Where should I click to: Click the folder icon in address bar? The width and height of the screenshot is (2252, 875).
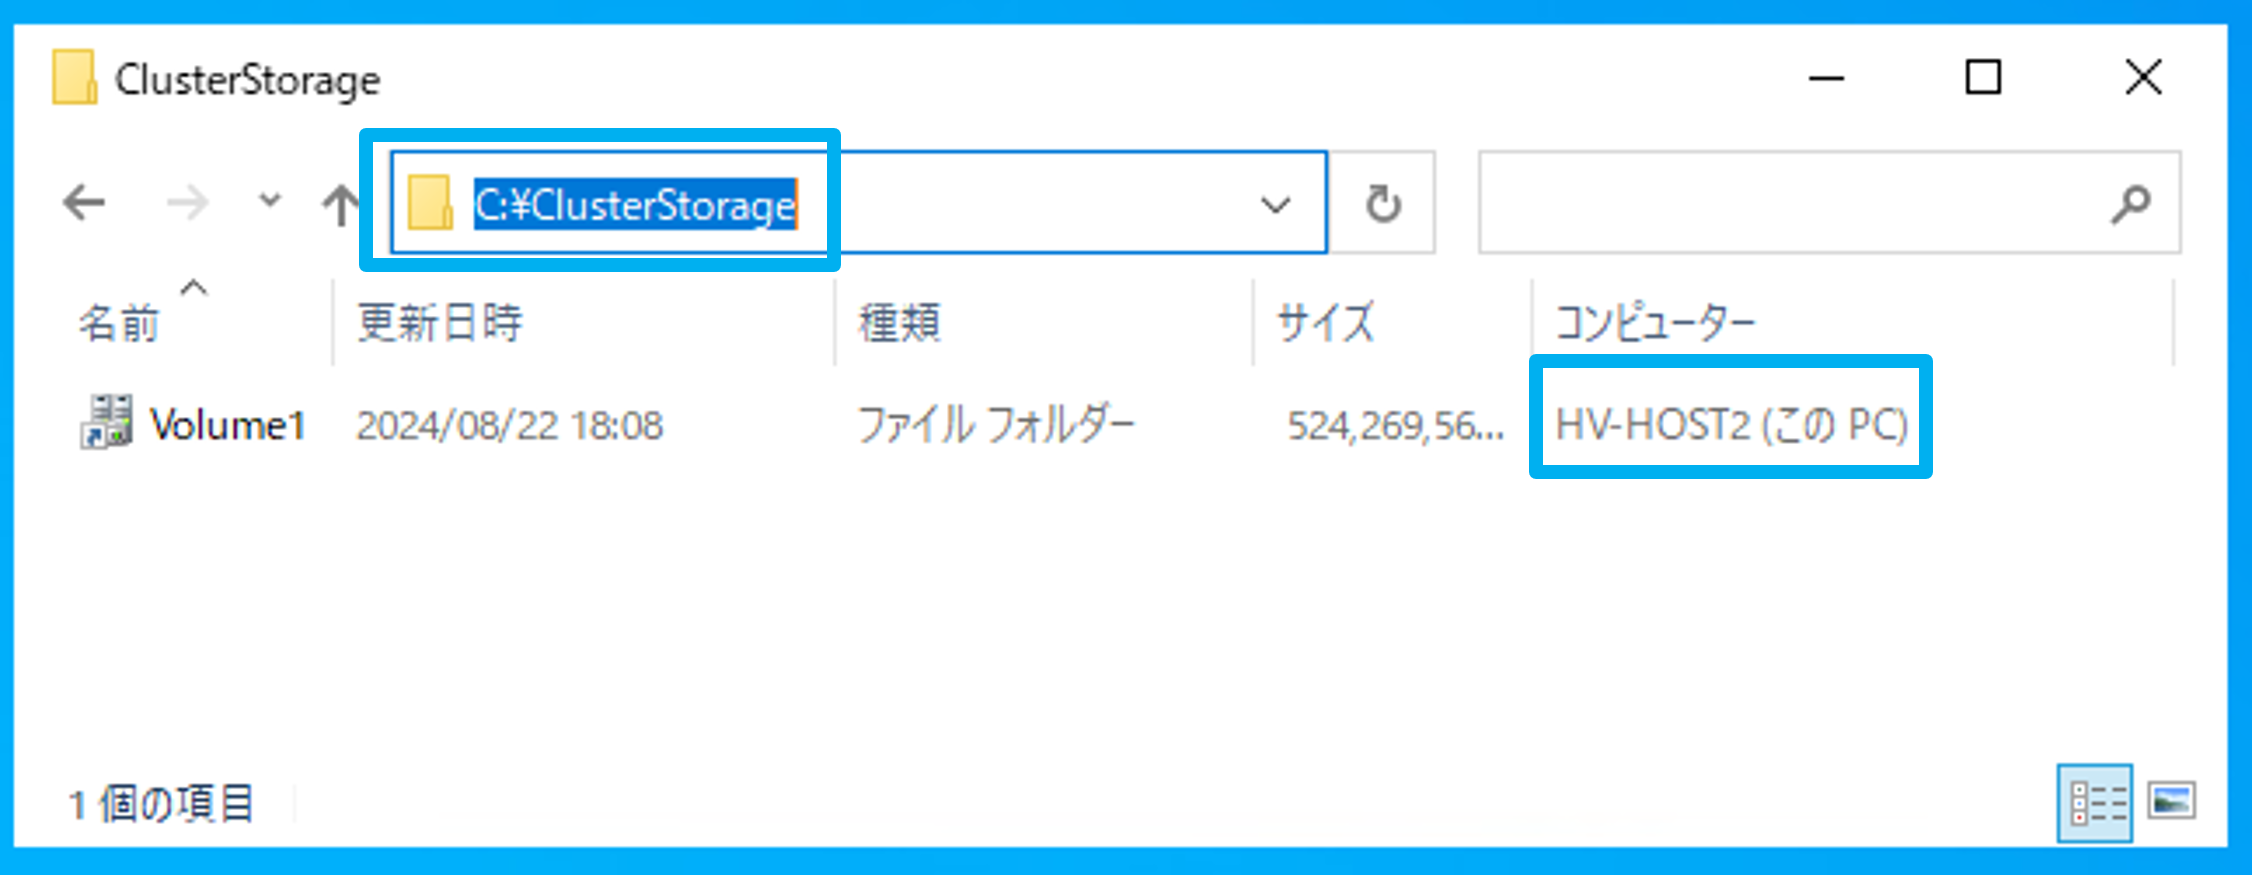click(x=430, y=203)
